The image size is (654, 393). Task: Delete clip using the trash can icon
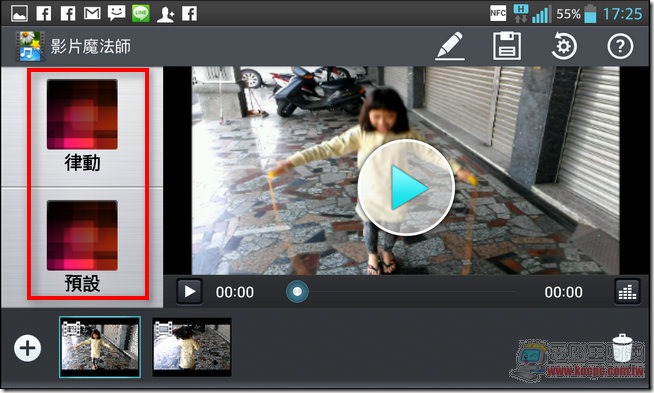tap(622, 348)
